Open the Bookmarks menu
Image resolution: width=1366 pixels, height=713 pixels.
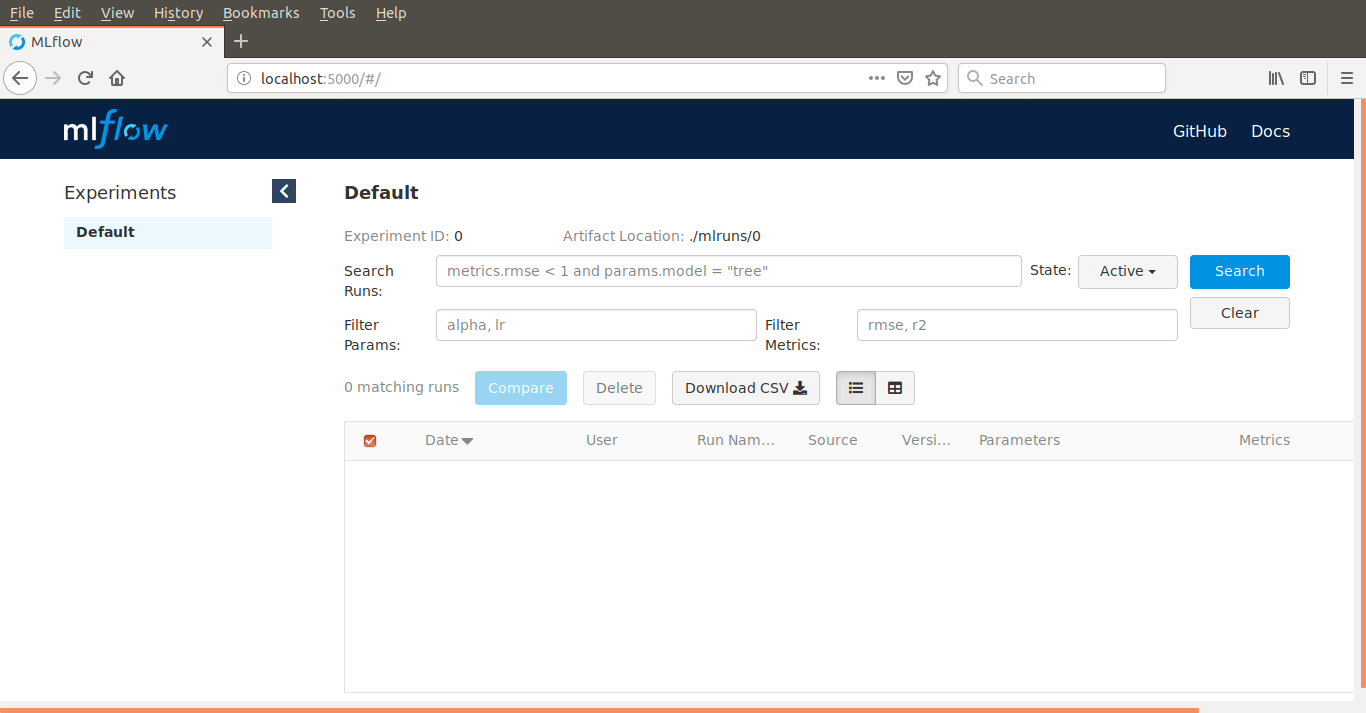pos(261,13)
